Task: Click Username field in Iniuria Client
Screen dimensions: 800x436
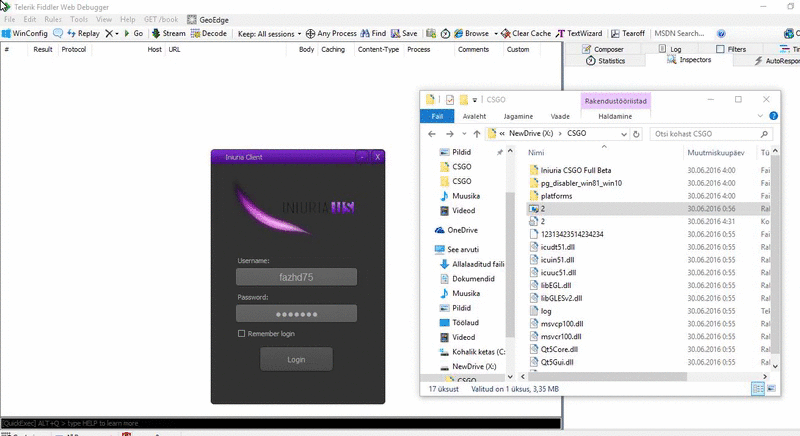Action: point(296,277)
